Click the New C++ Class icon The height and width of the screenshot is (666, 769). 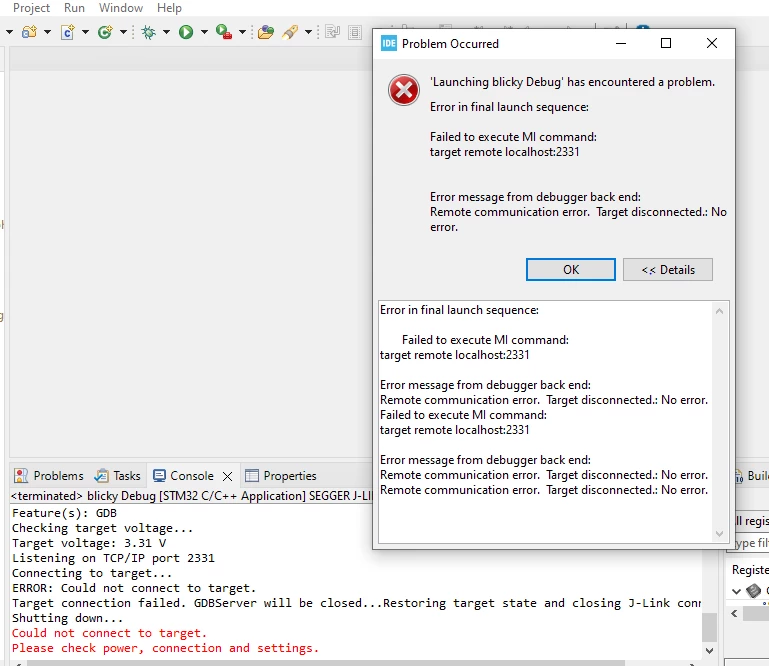tap(105, 32)
